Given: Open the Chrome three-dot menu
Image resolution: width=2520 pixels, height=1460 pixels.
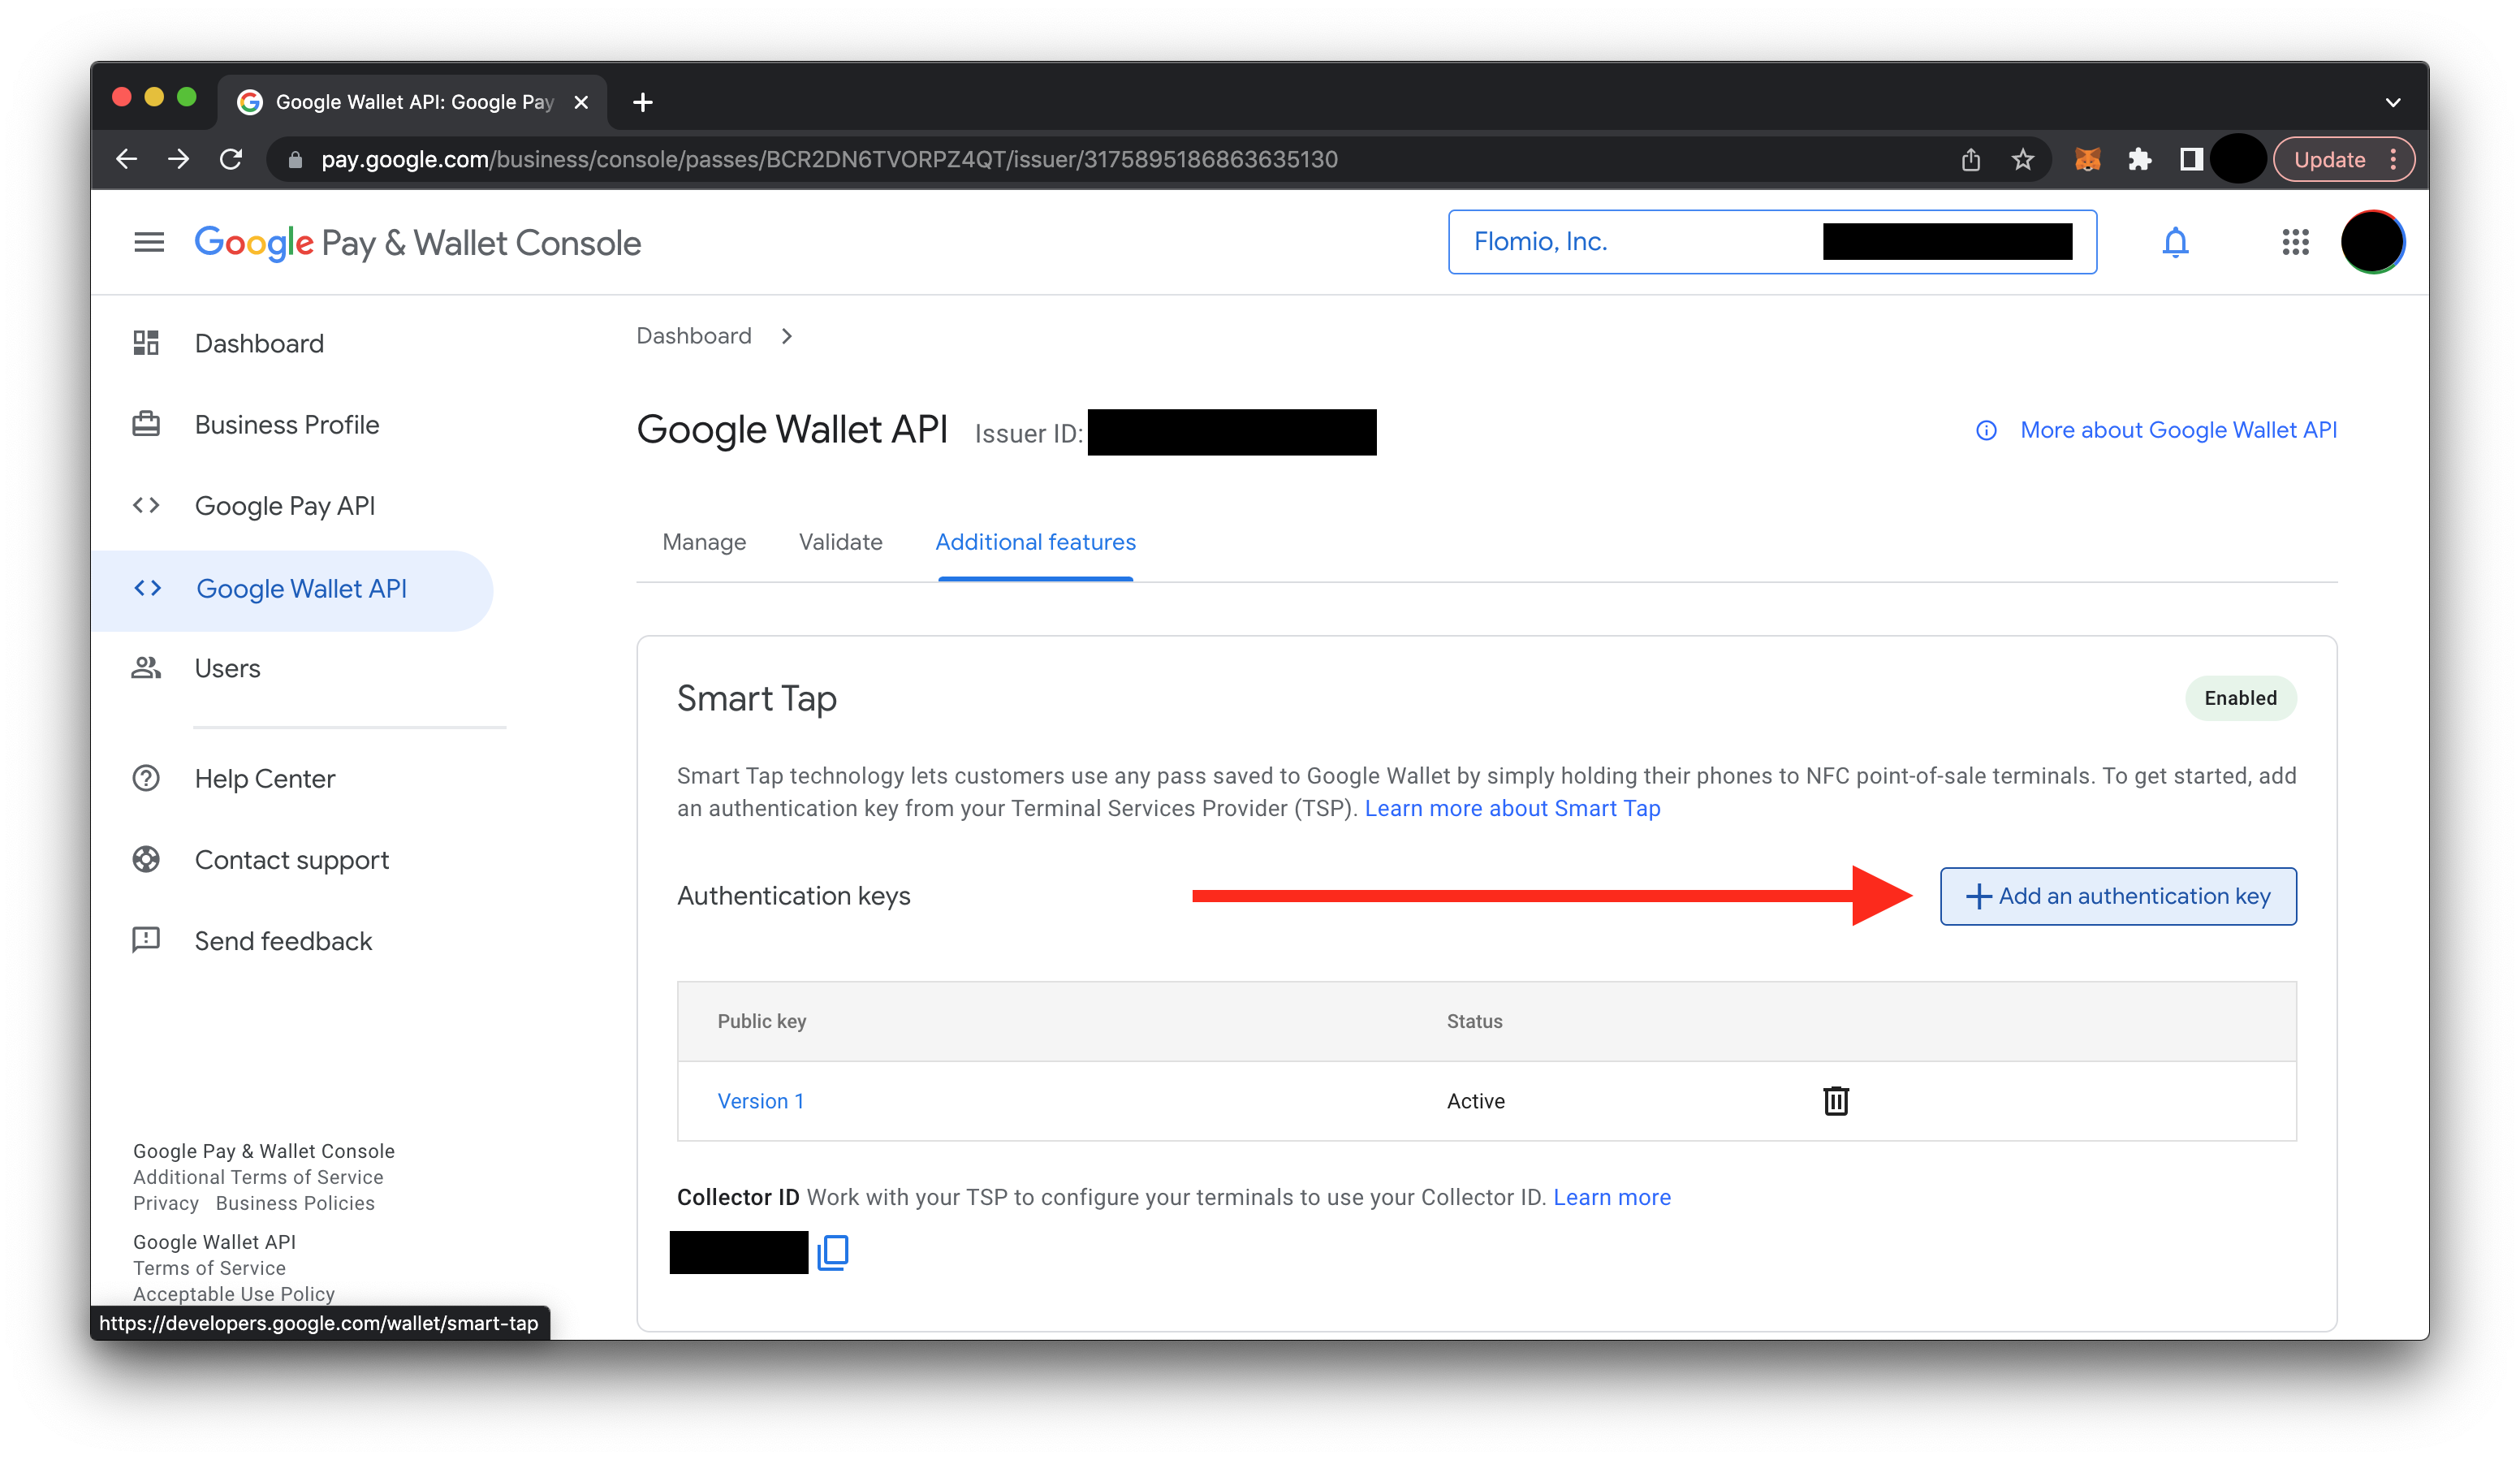Looking at the screenshot, I should coord(2393,160).
